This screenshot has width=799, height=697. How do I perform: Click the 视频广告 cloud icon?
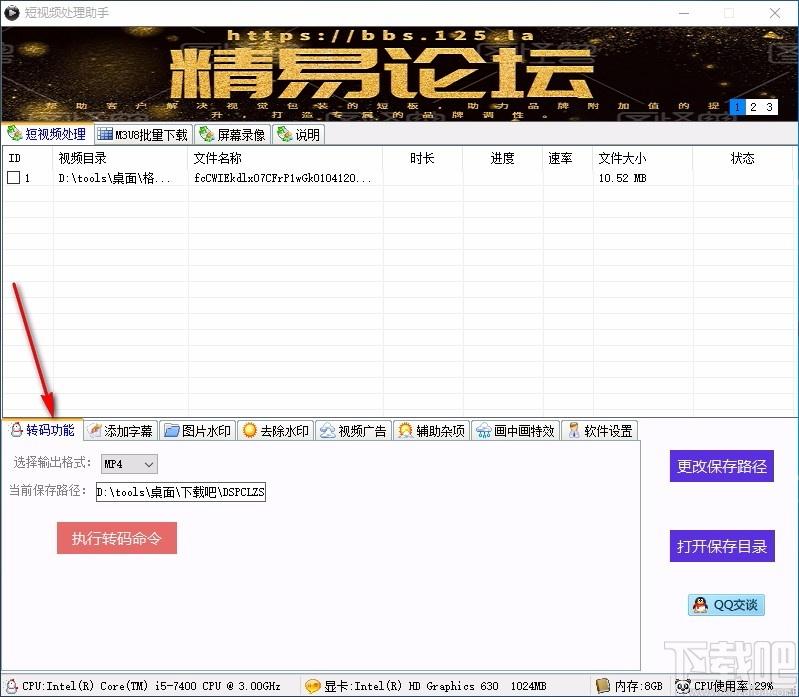[328, 432]
